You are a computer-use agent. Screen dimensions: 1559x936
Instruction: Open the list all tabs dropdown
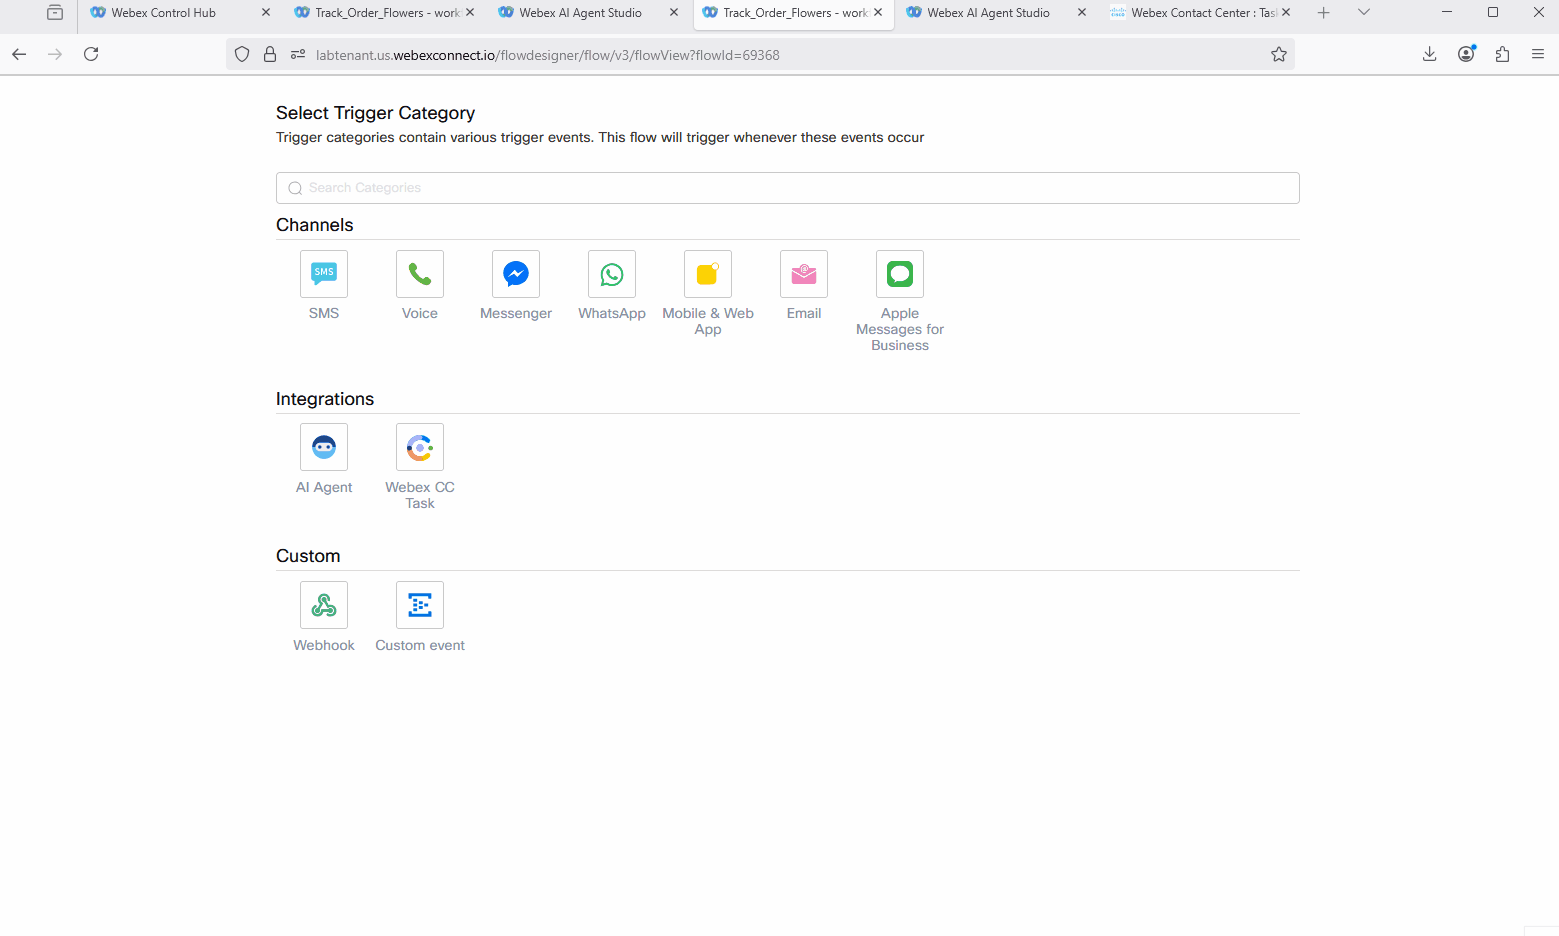(x=1363, y=13)
